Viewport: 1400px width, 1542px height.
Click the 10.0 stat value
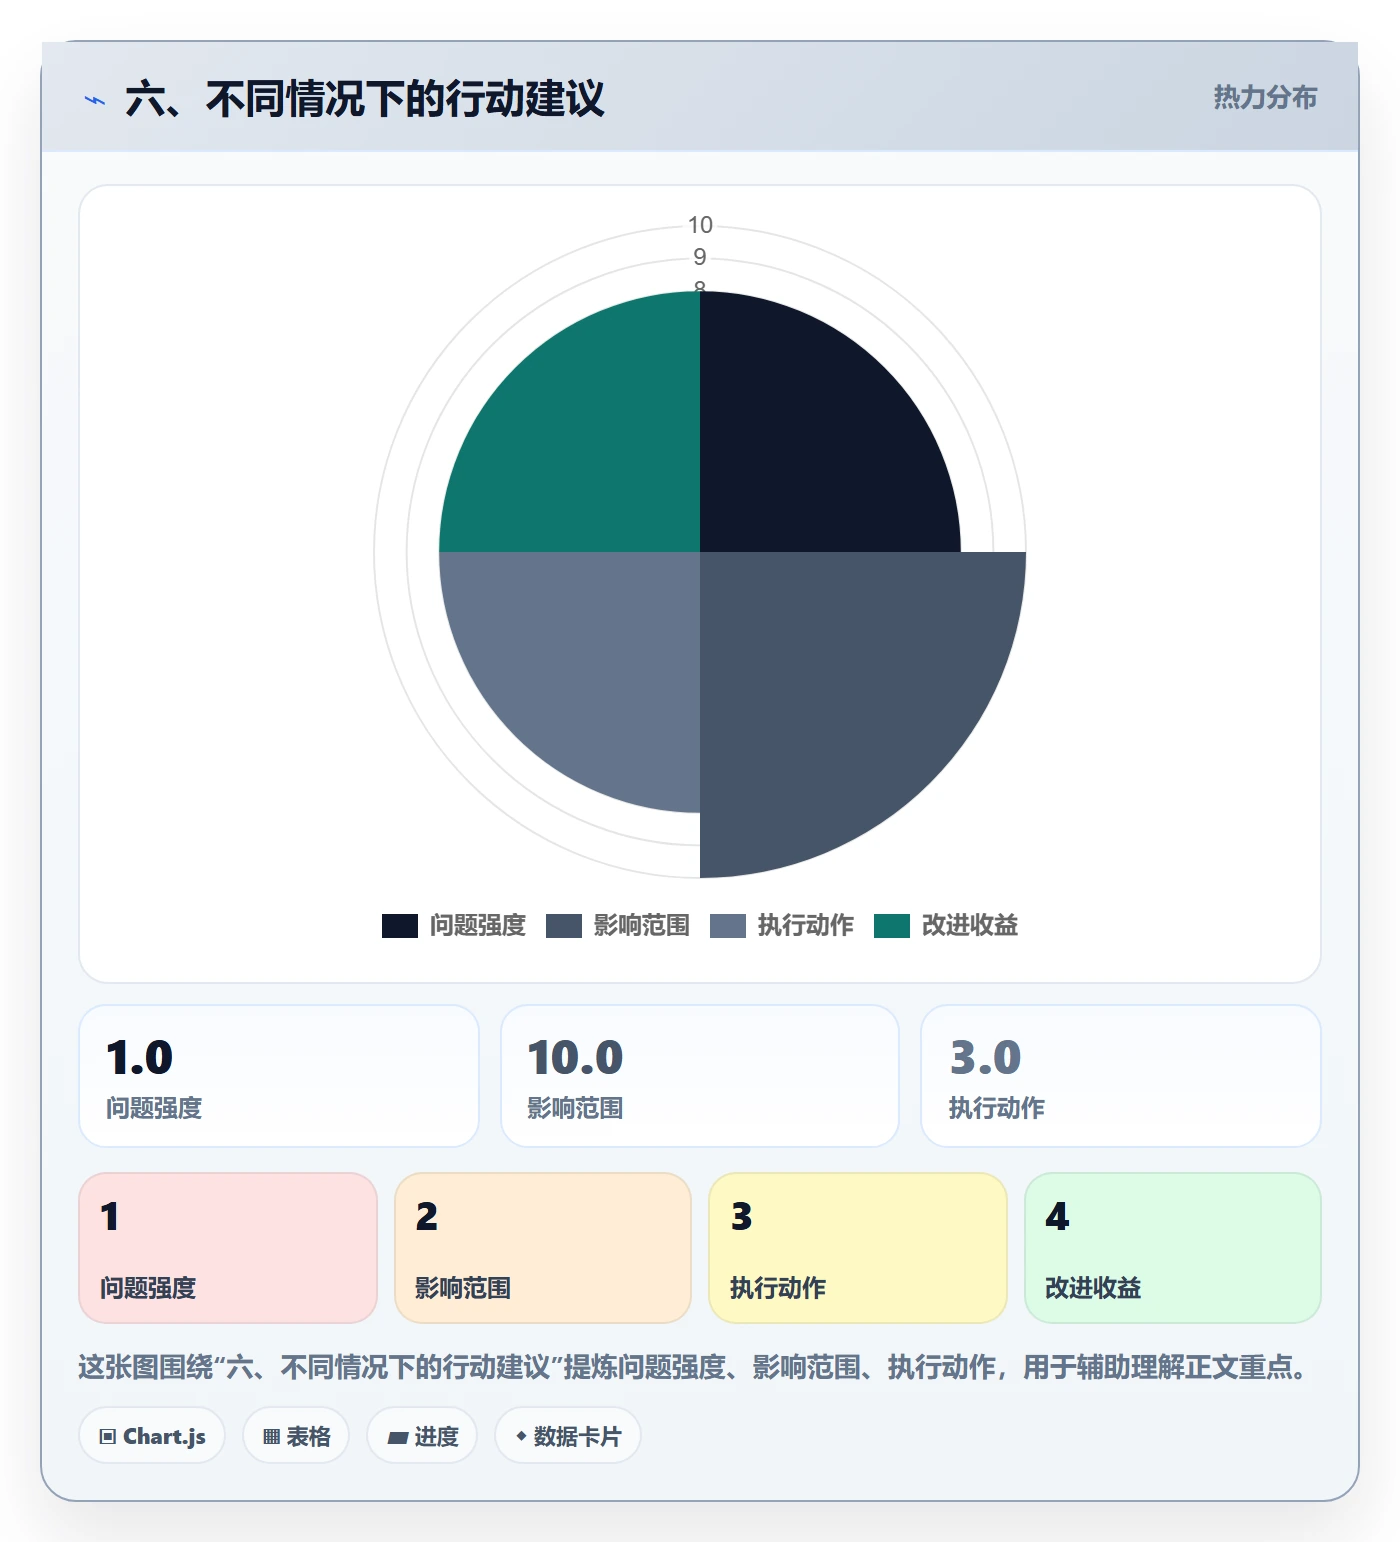tap(575, 1058)
